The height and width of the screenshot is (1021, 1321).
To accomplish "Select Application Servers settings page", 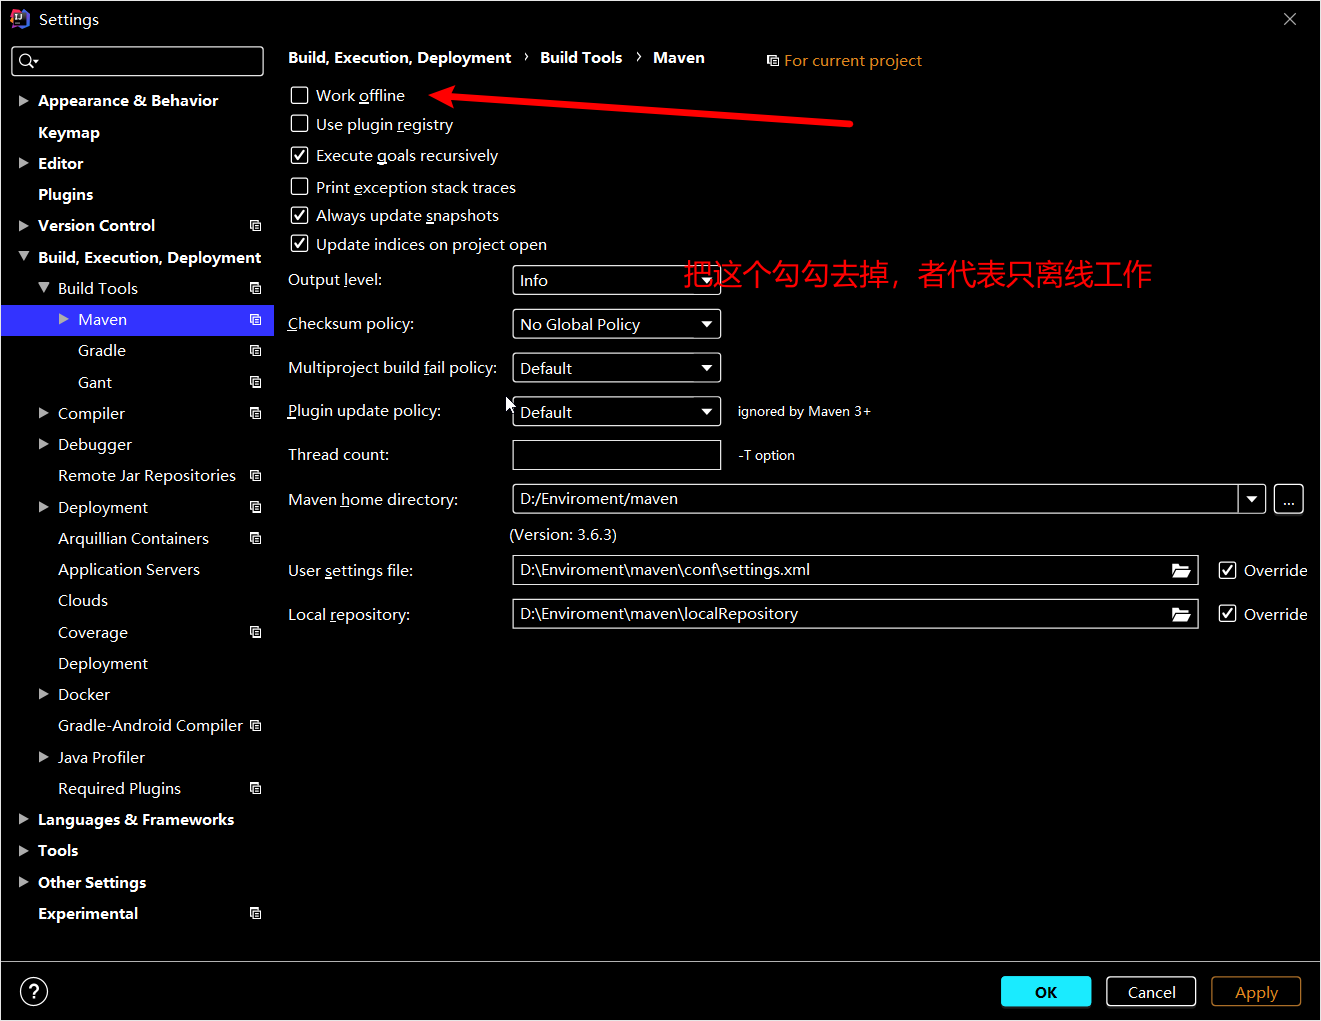I will 129,569.
